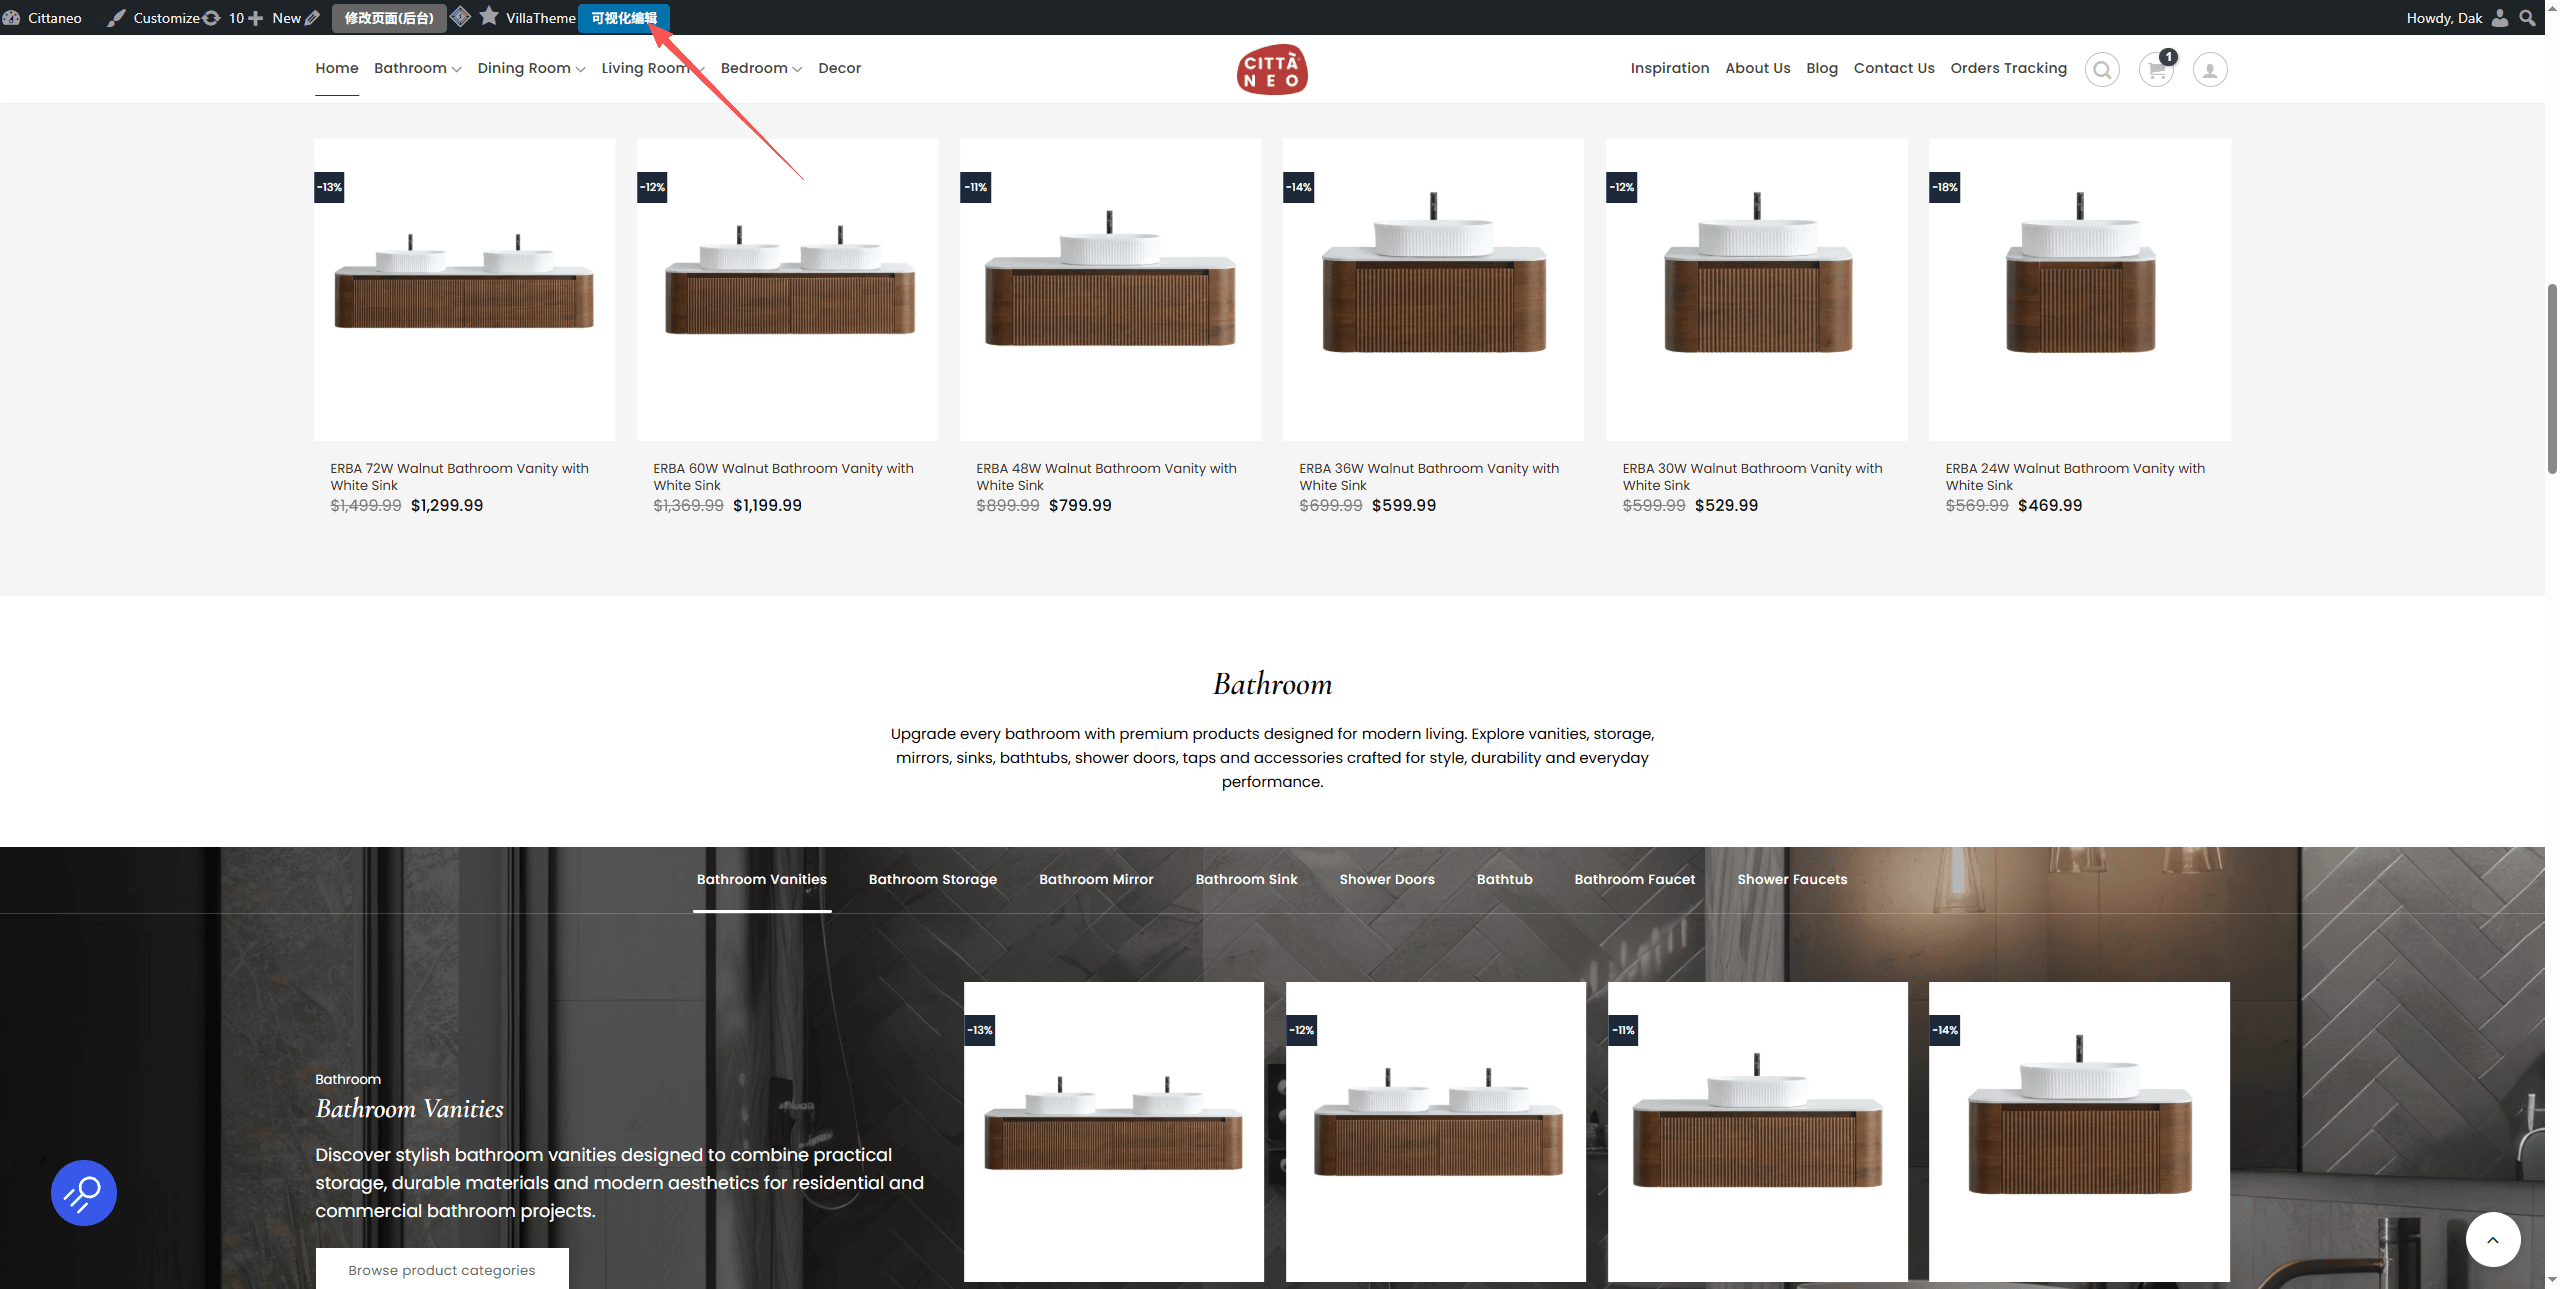Open ERBA 72W Walnut vanity product image

[464, 290]
